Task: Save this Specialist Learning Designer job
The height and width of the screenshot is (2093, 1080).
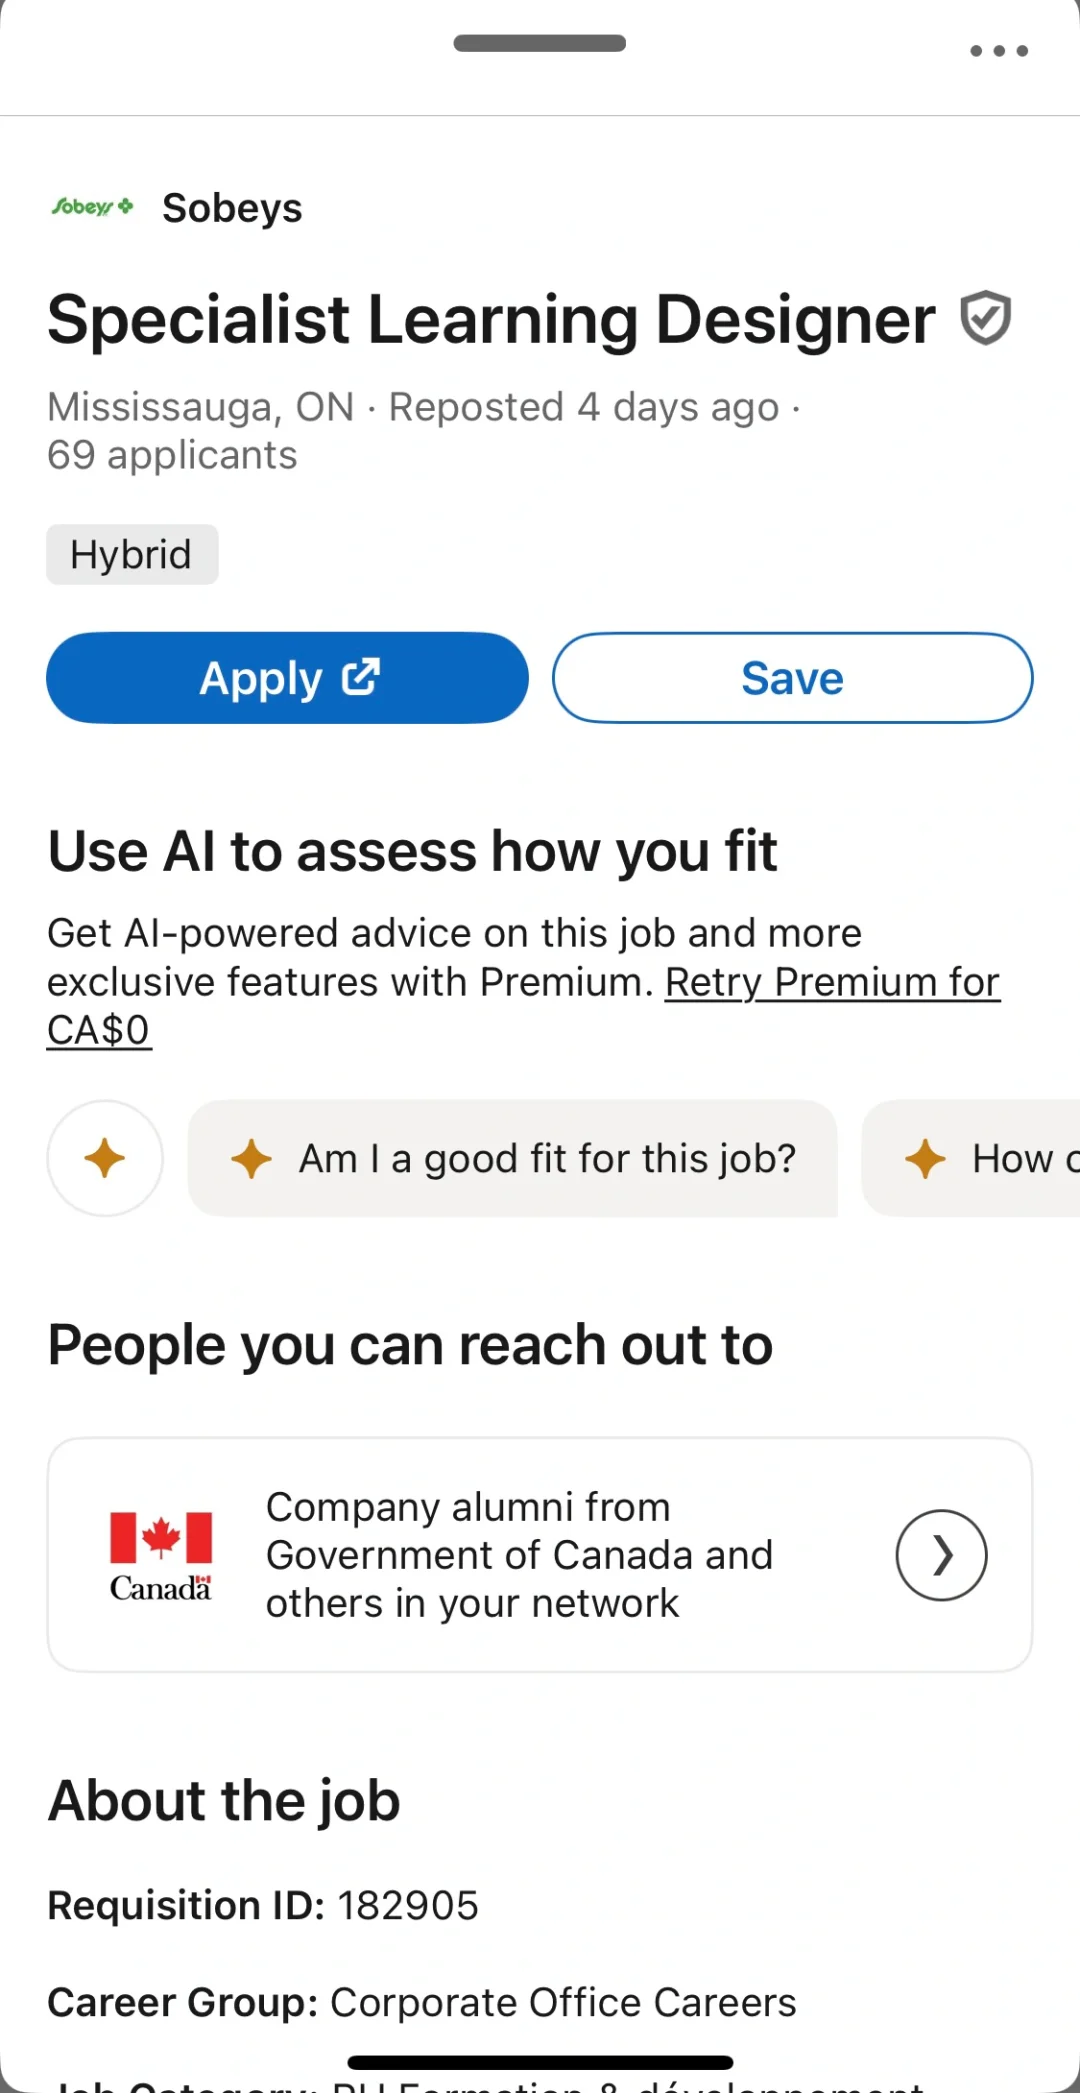Action: click(792, 678)
